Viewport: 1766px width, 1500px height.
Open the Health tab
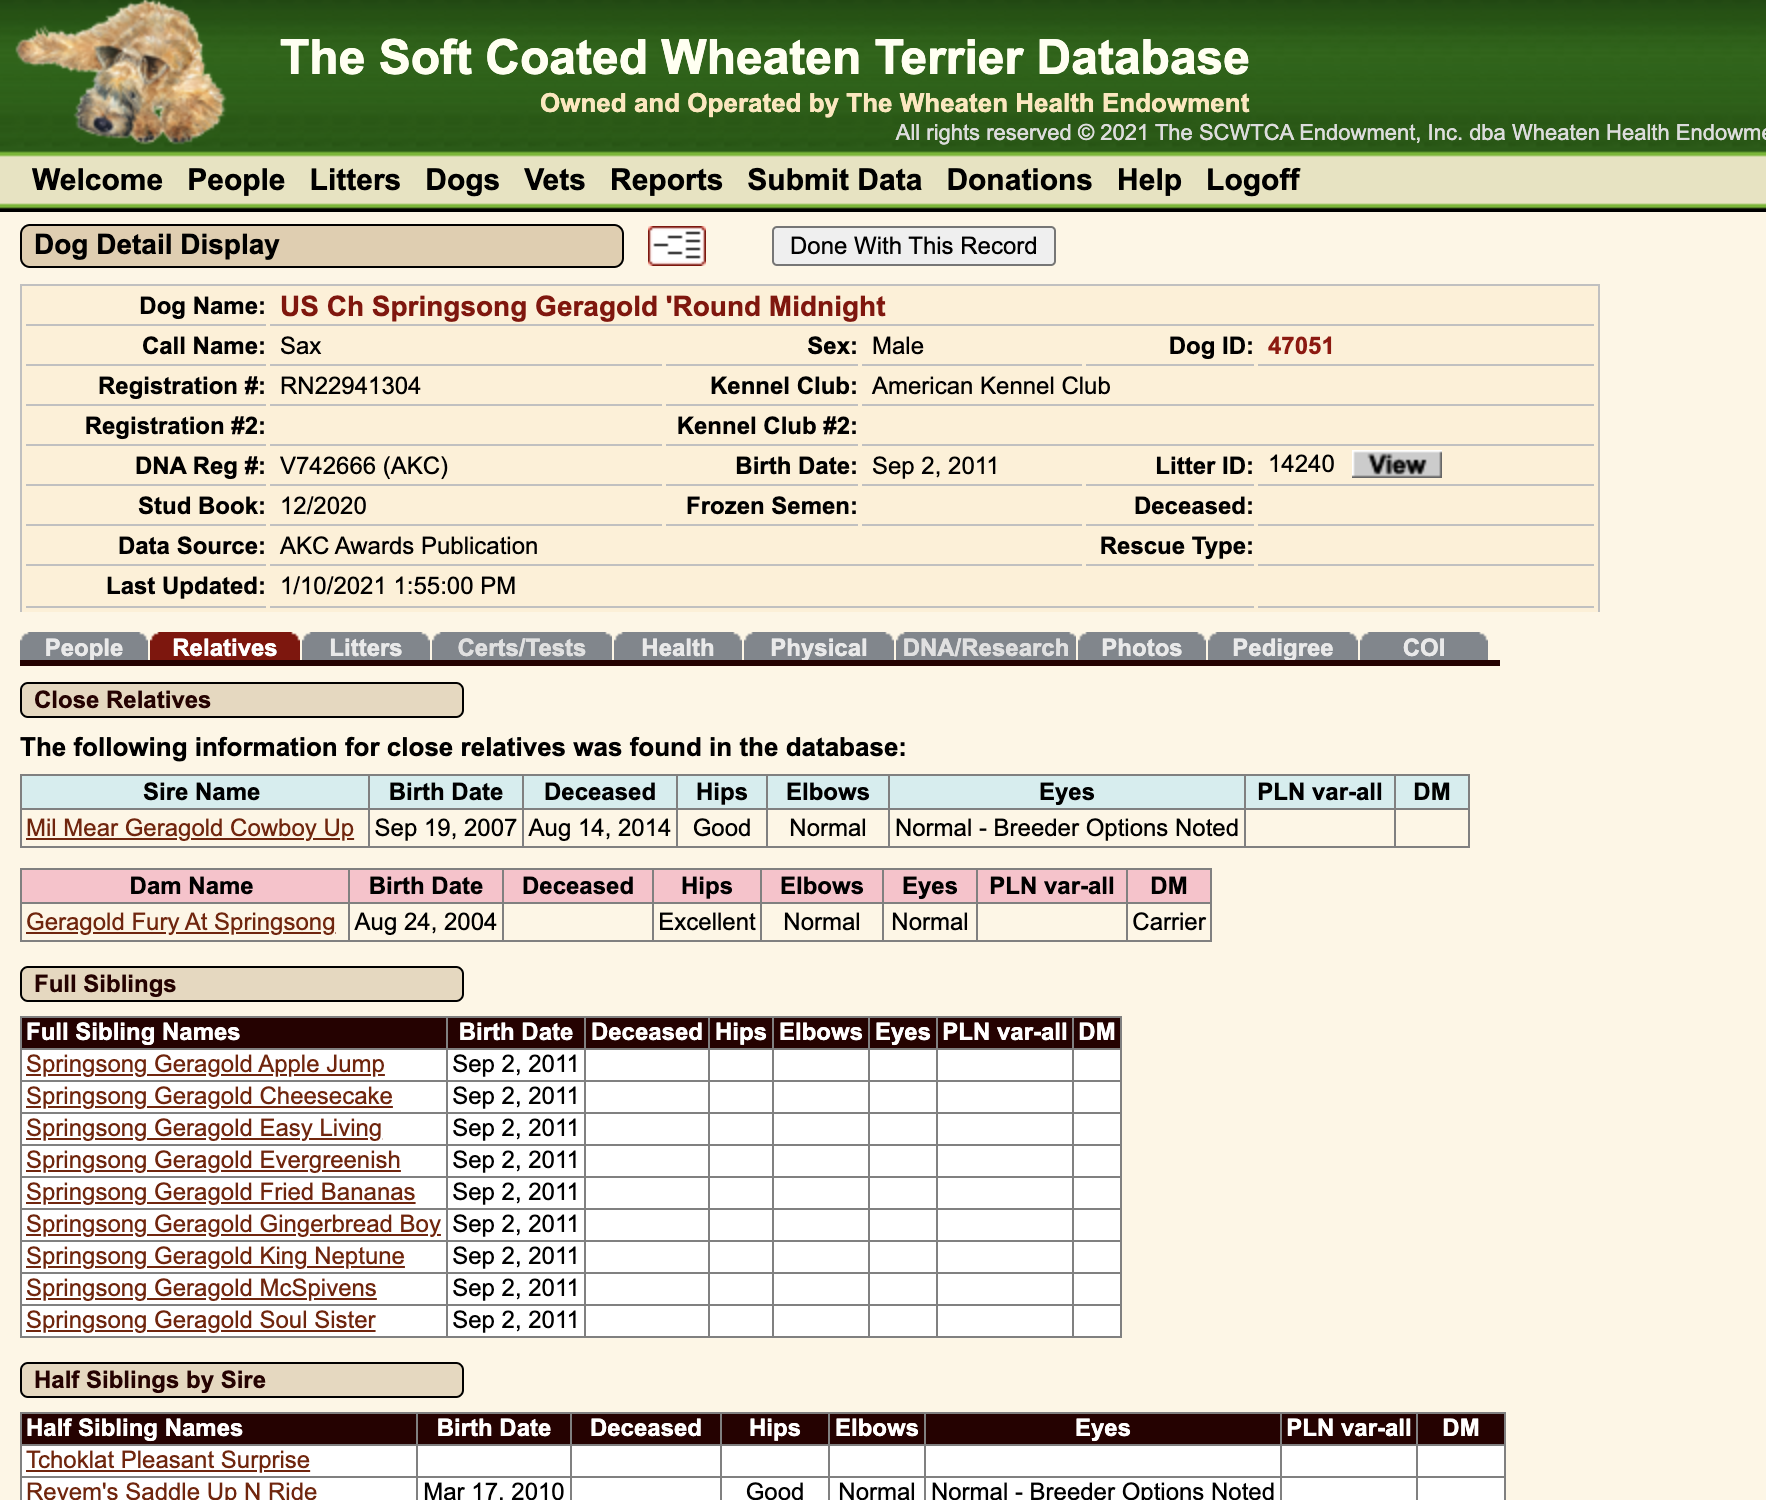678,647
